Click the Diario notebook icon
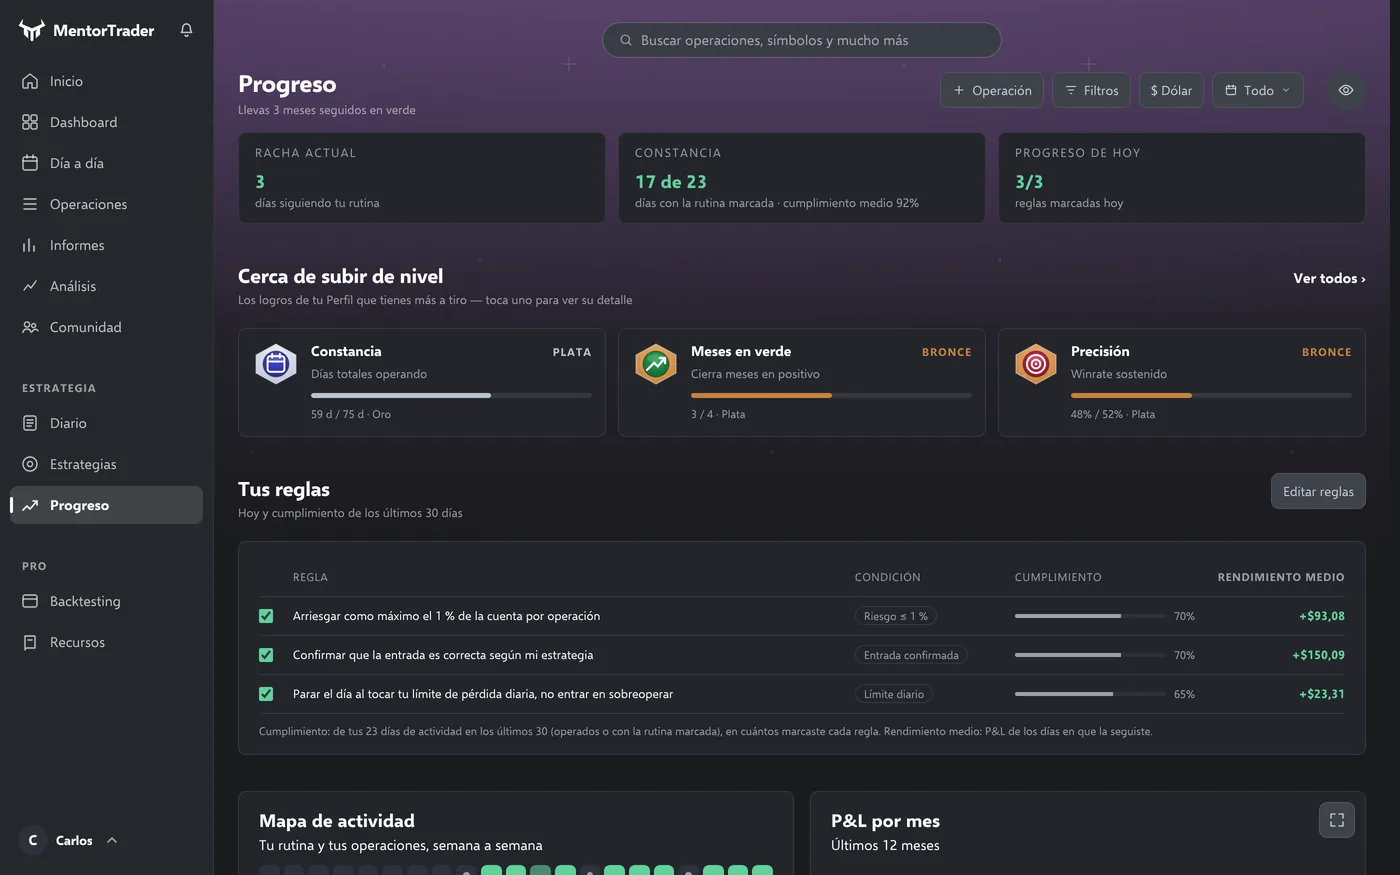Image resolution: width=1400 pixels, height=875 pixels. coord(30,423)
